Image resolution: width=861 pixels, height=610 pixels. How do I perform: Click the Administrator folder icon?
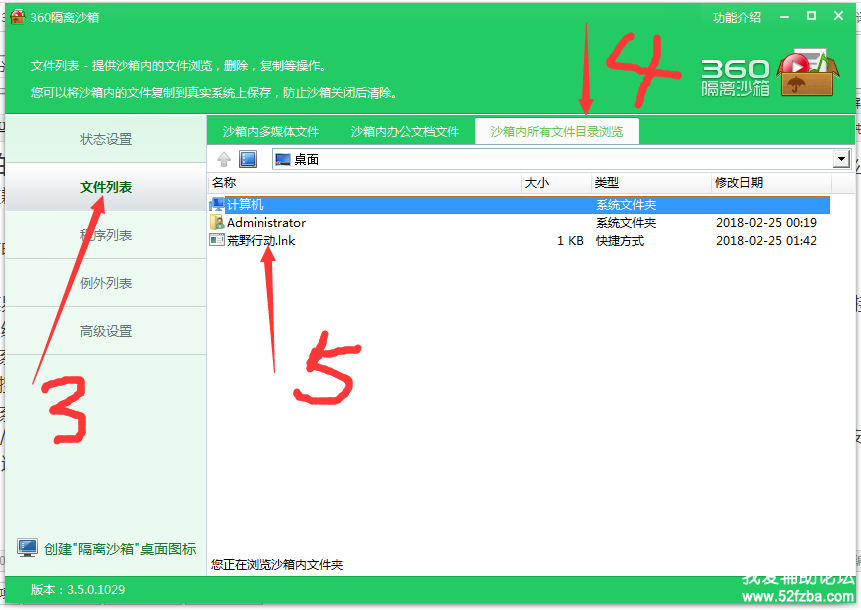(217, 222)
